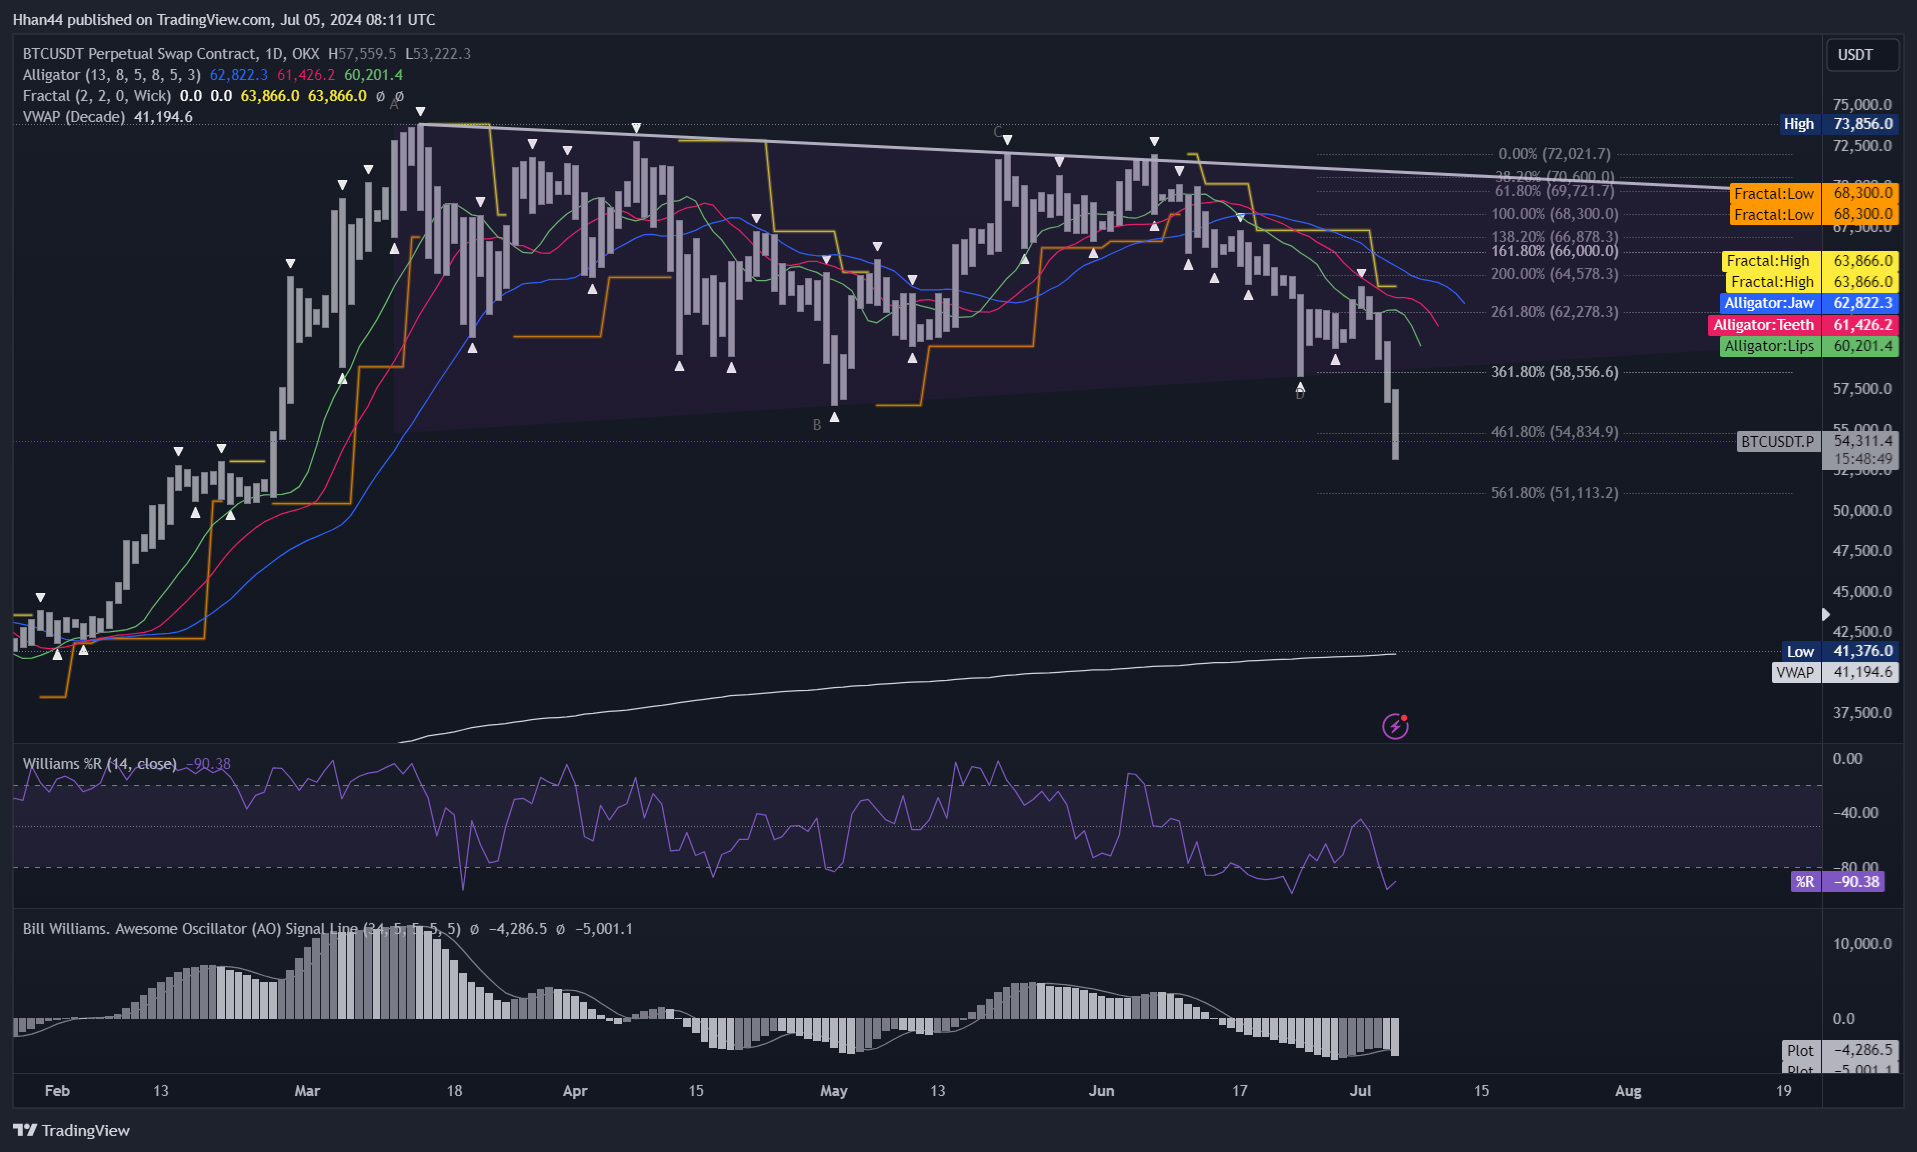
Task: Select the Alligator (13, 8, 5, 8, 5, 3) legend
Action: point(112,75)
